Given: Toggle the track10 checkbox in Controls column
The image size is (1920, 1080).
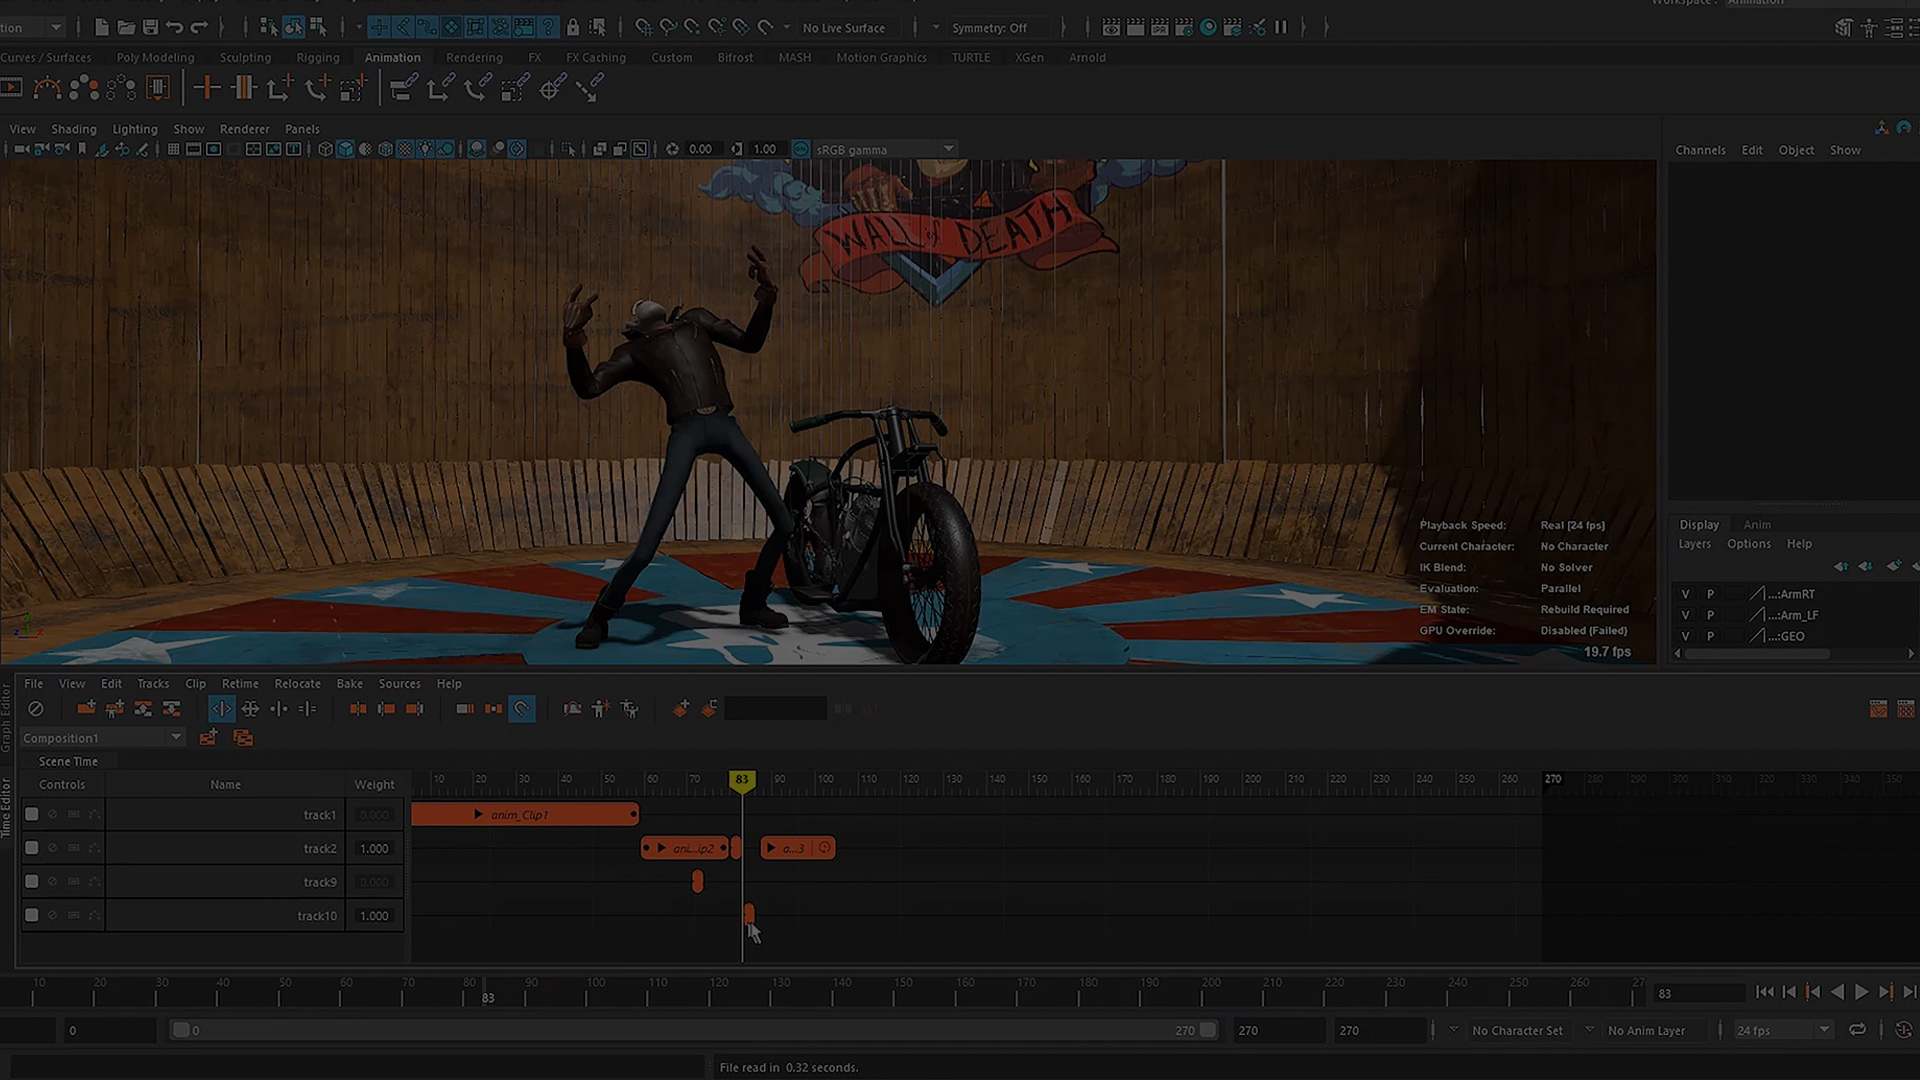Looking at the screenshot, I should 32,915.
